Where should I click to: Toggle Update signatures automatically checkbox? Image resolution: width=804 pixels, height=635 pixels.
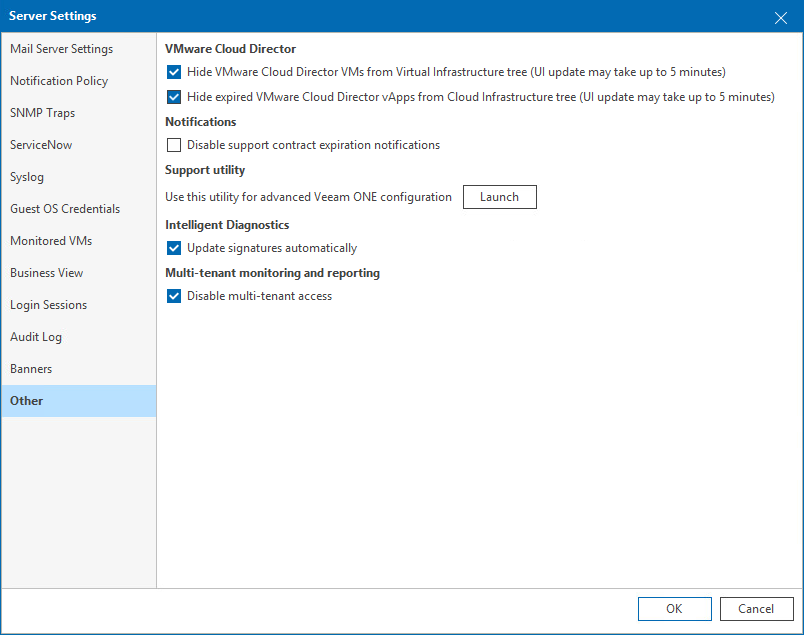pyautogui.click(x=174, y=248)
